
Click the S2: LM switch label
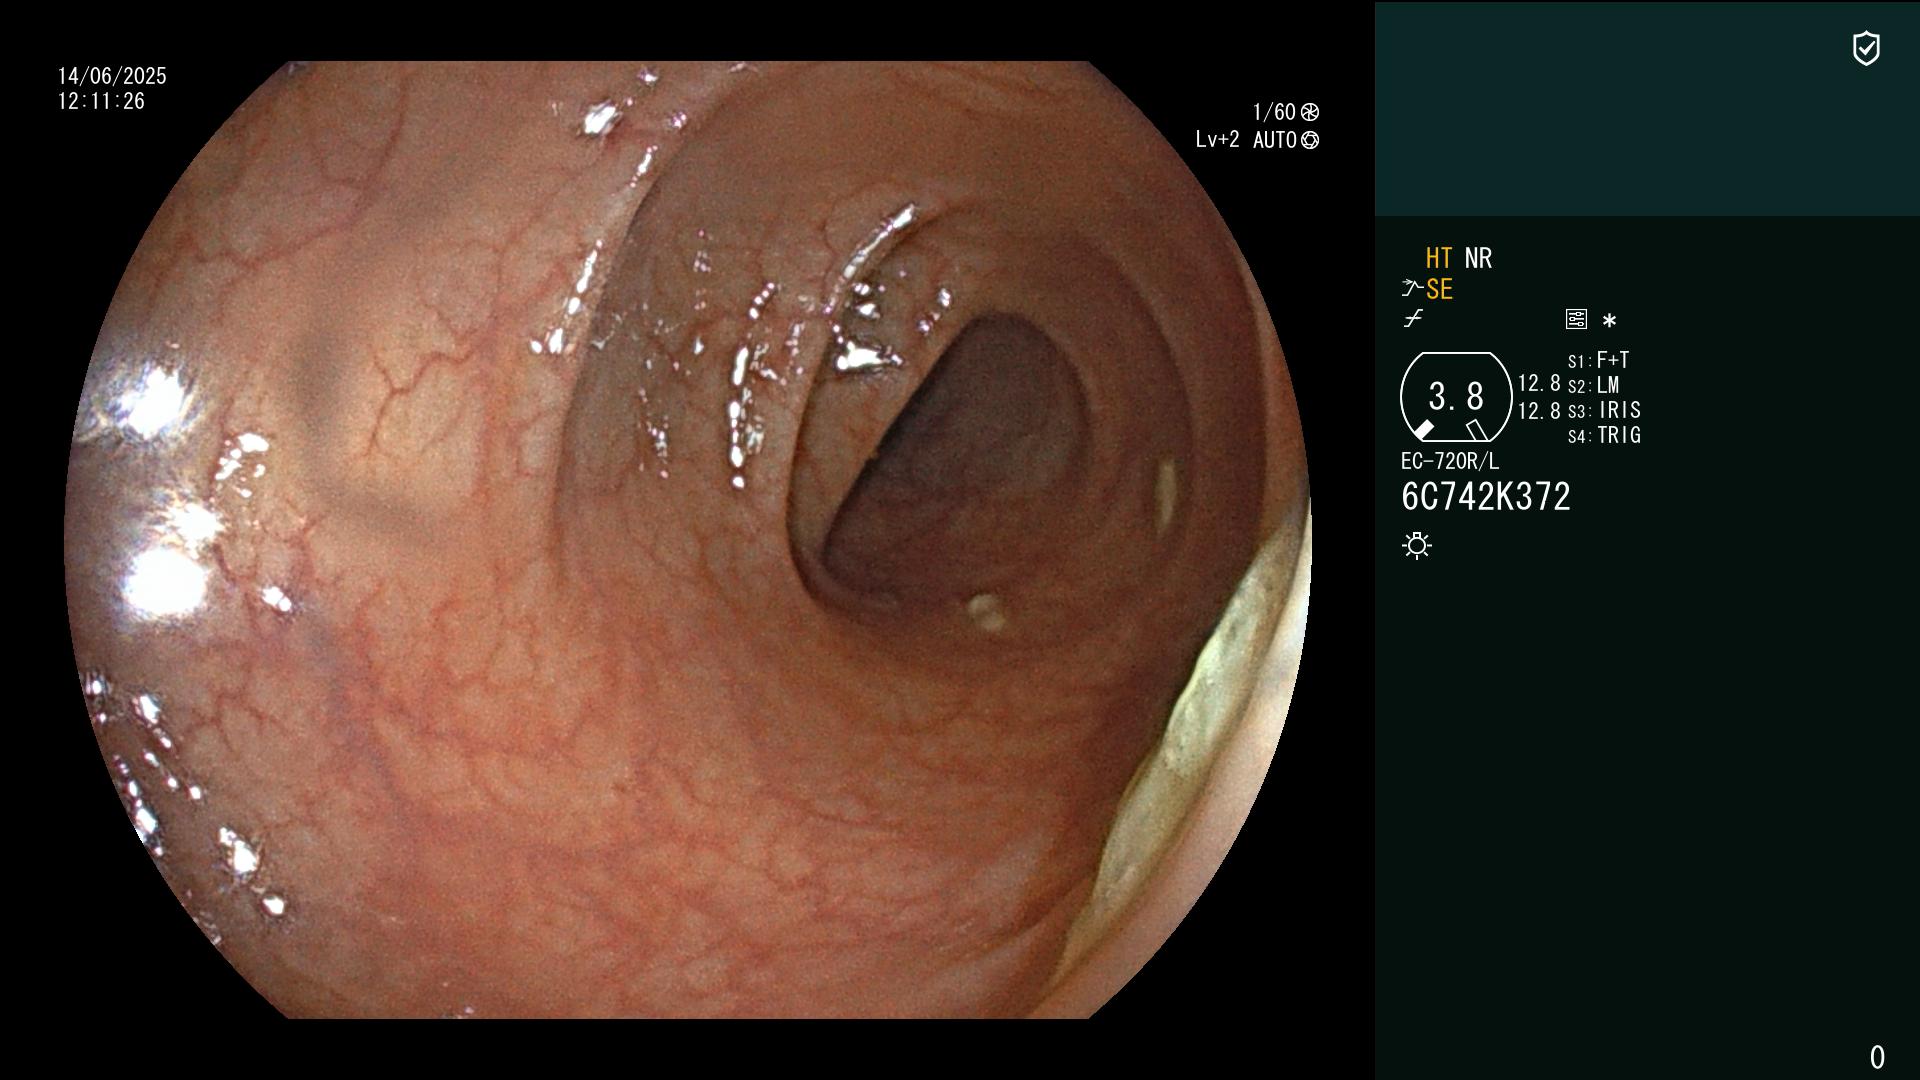click(x=1593, y=385)
